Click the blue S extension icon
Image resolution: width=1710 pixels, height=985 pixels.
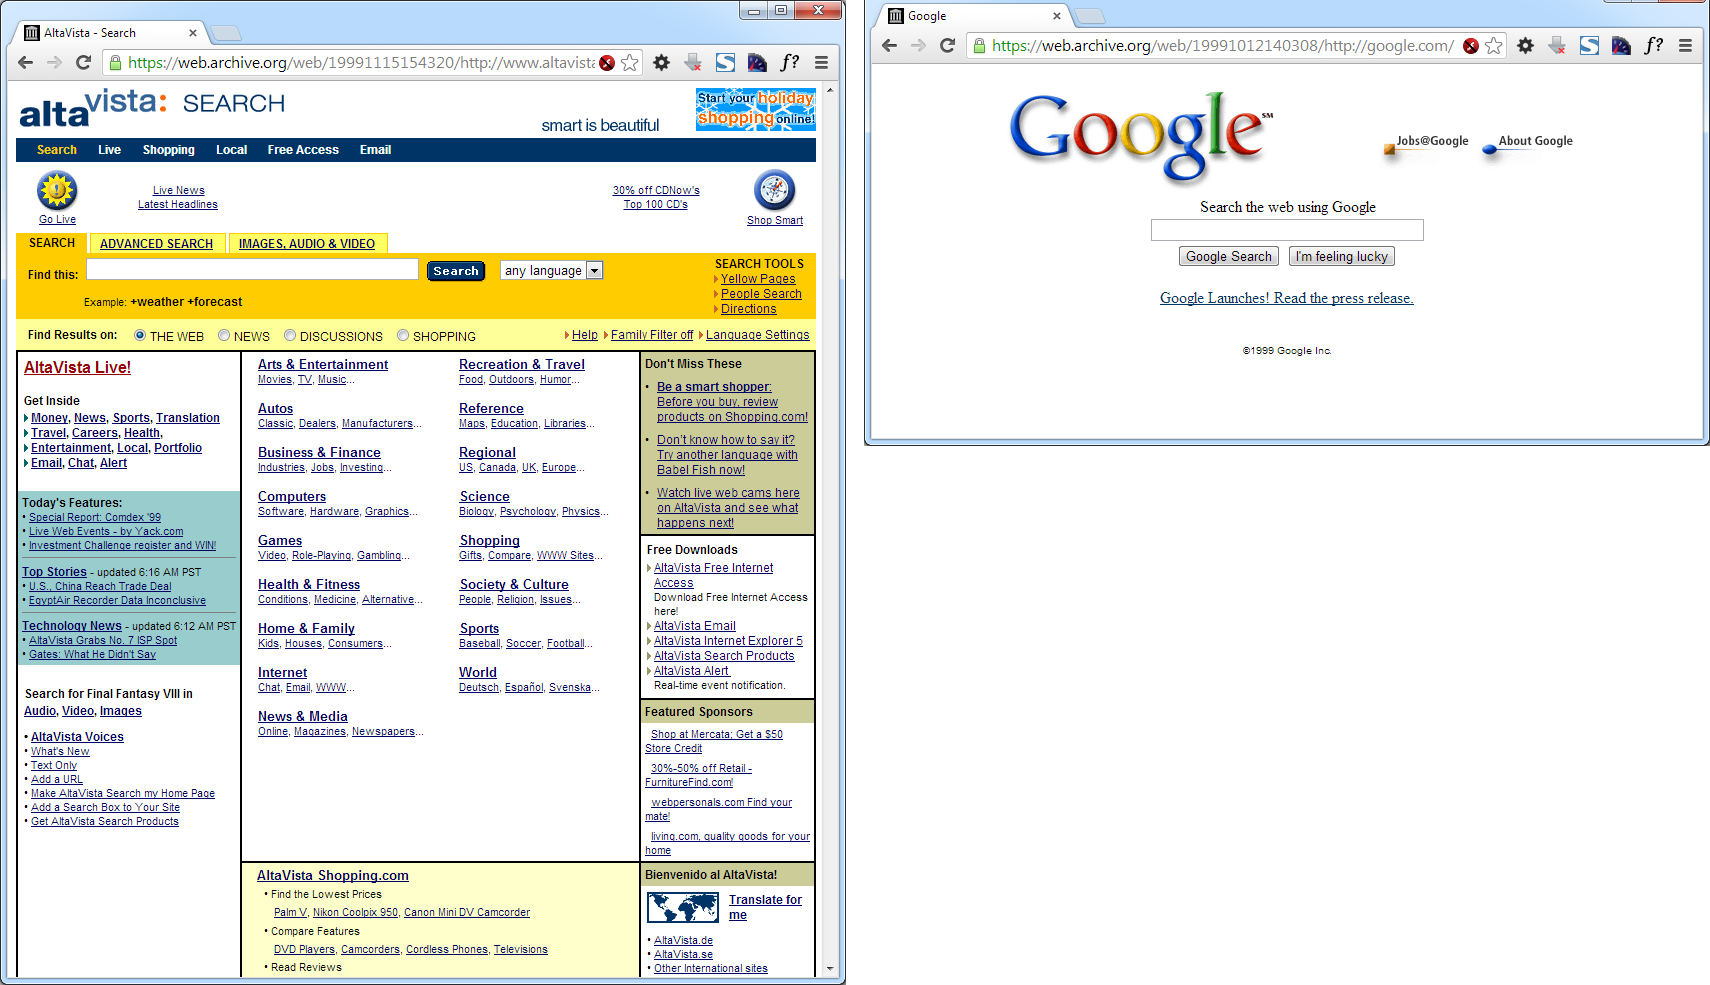pyautogui.click(x=725, y=62)
